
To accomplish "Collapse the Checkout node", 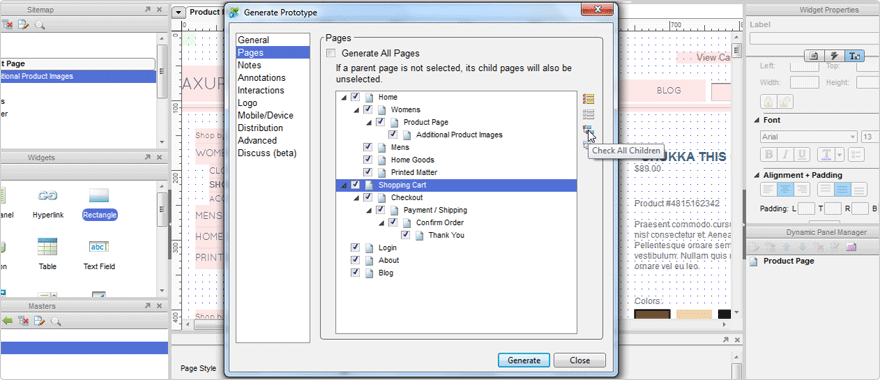I will 356,198.
